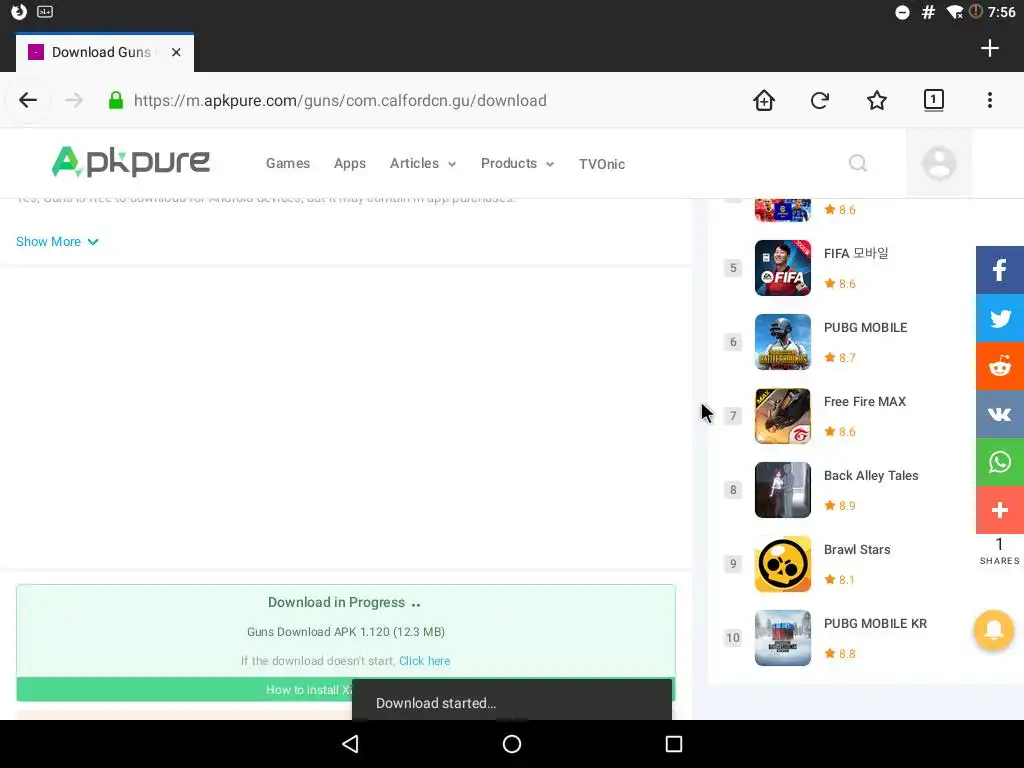Bookmark this page with the star icon
Viewport: 1024px width, 768px height.
(876, 100)
